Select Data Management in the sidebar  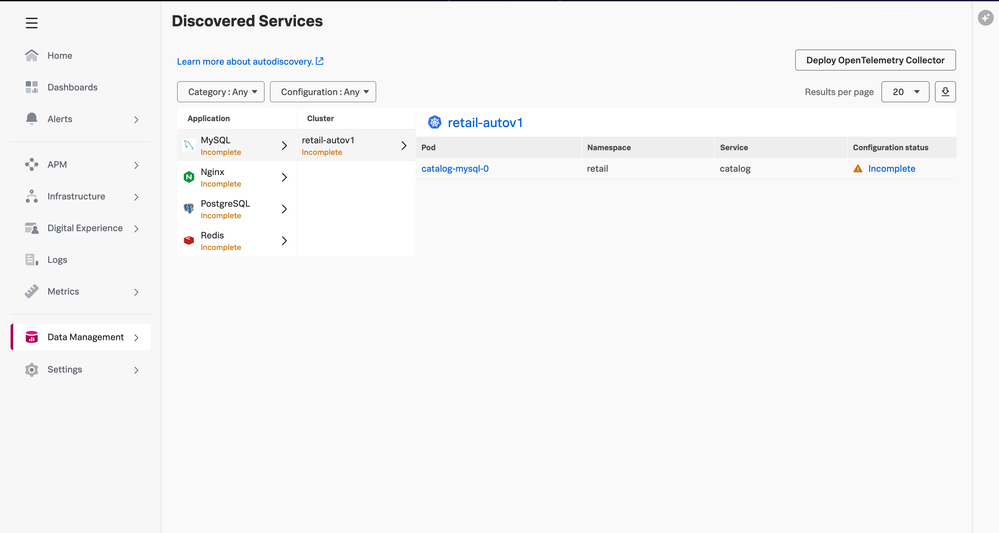85,338
